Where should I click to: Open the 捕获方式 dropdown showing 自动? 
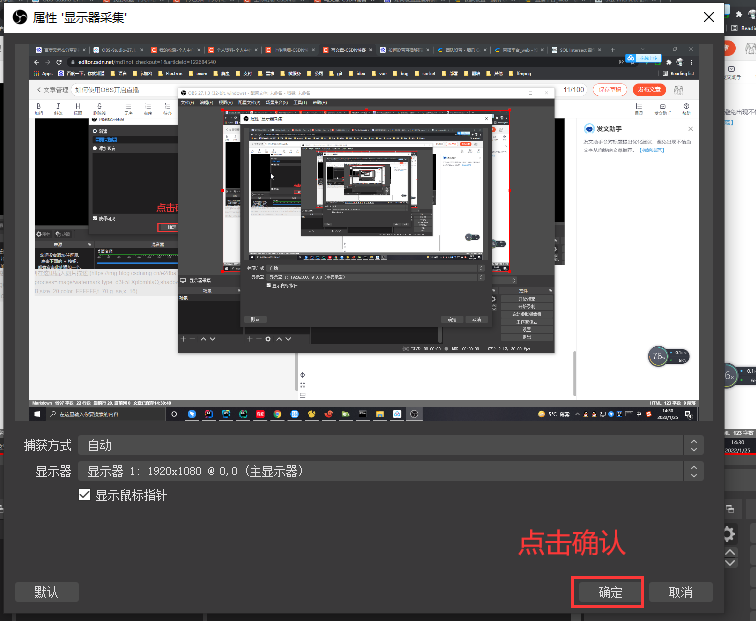pos(391,445)
